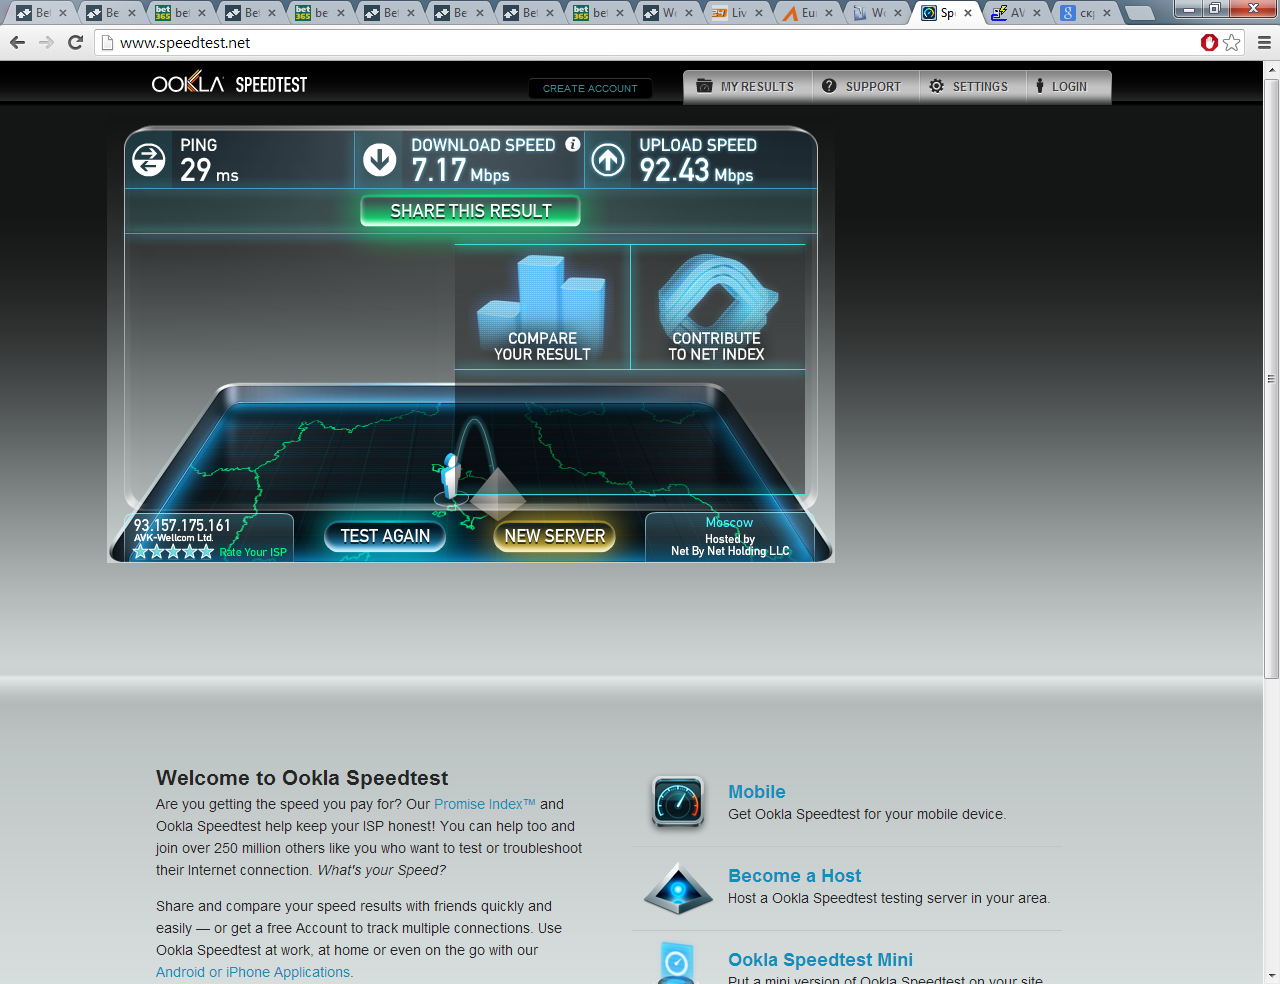Screen dimensions: 1280x984
Task: Click the 7.17 Mbps download value
Action: tap(460, 171)
